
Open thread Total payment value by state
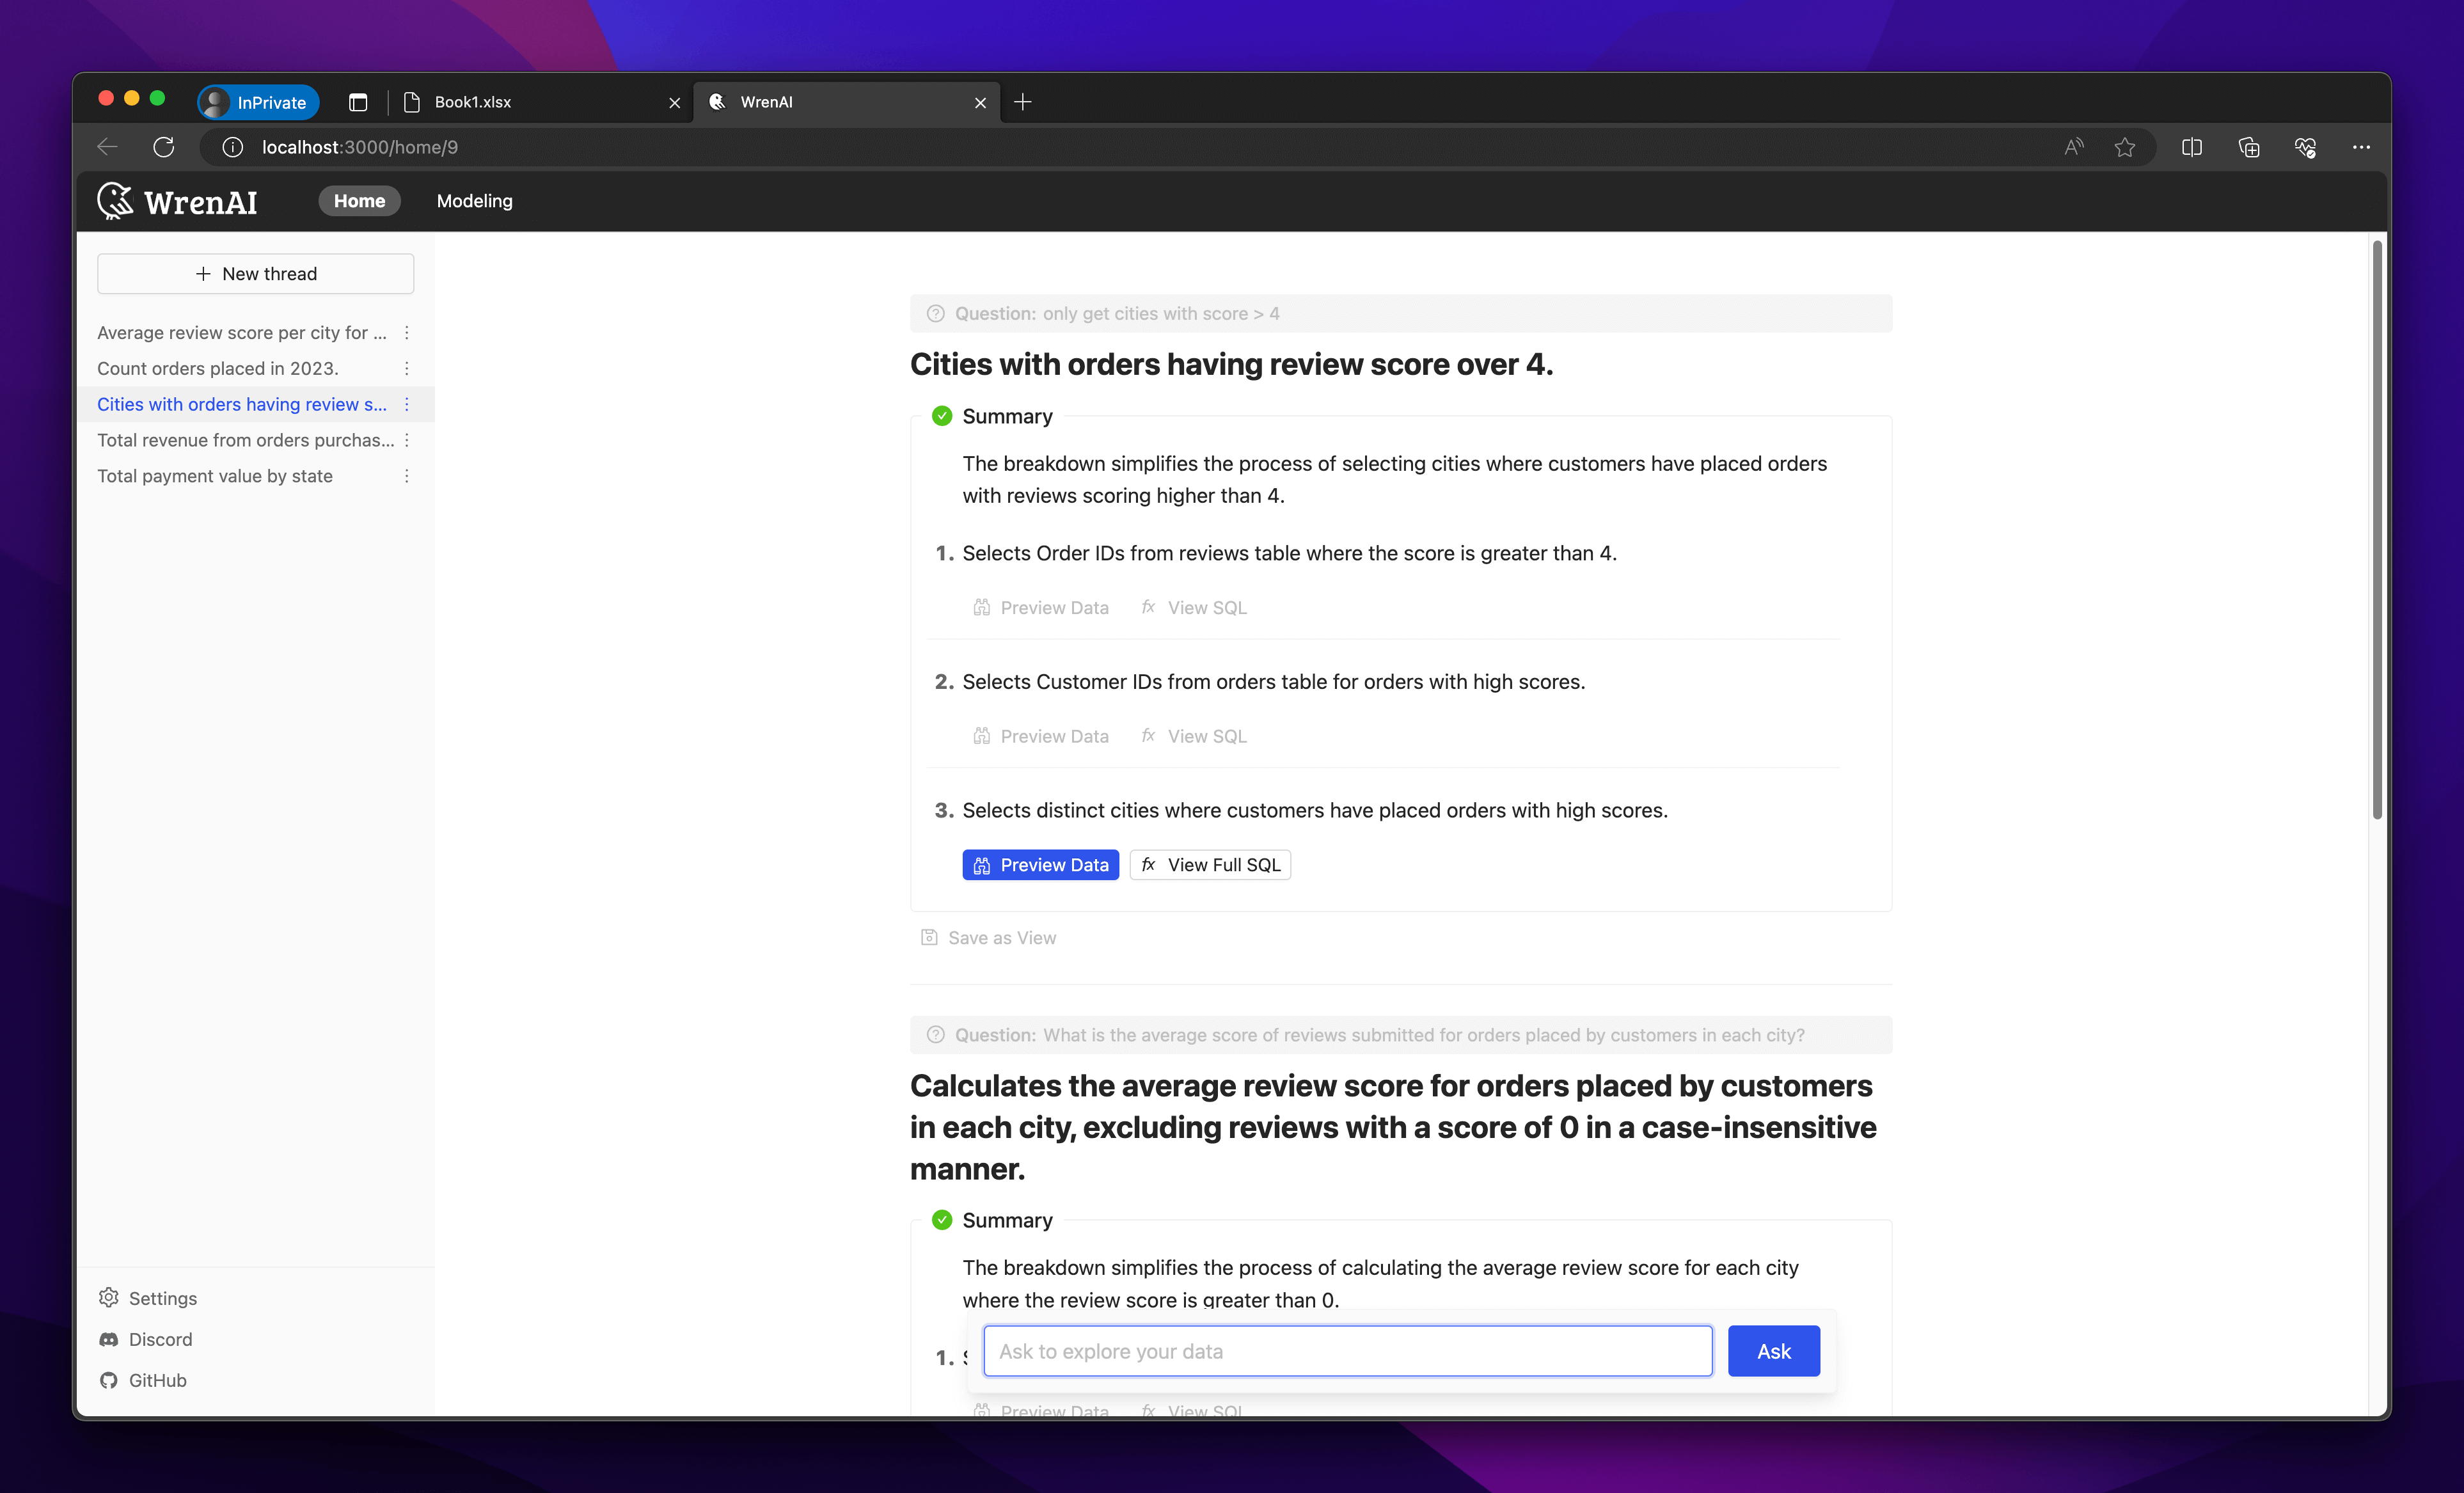click(x=215, y=477)
